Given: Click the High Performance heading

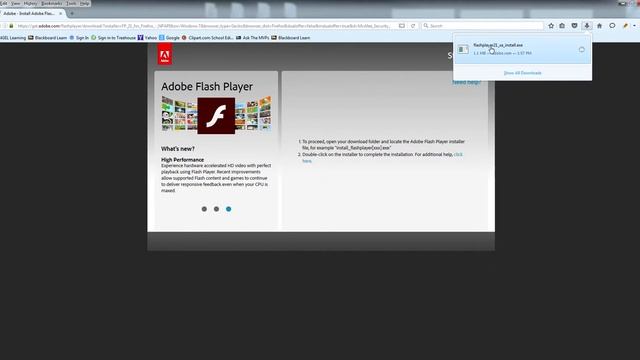Looking at the screenshot, I should pos(182,160).
